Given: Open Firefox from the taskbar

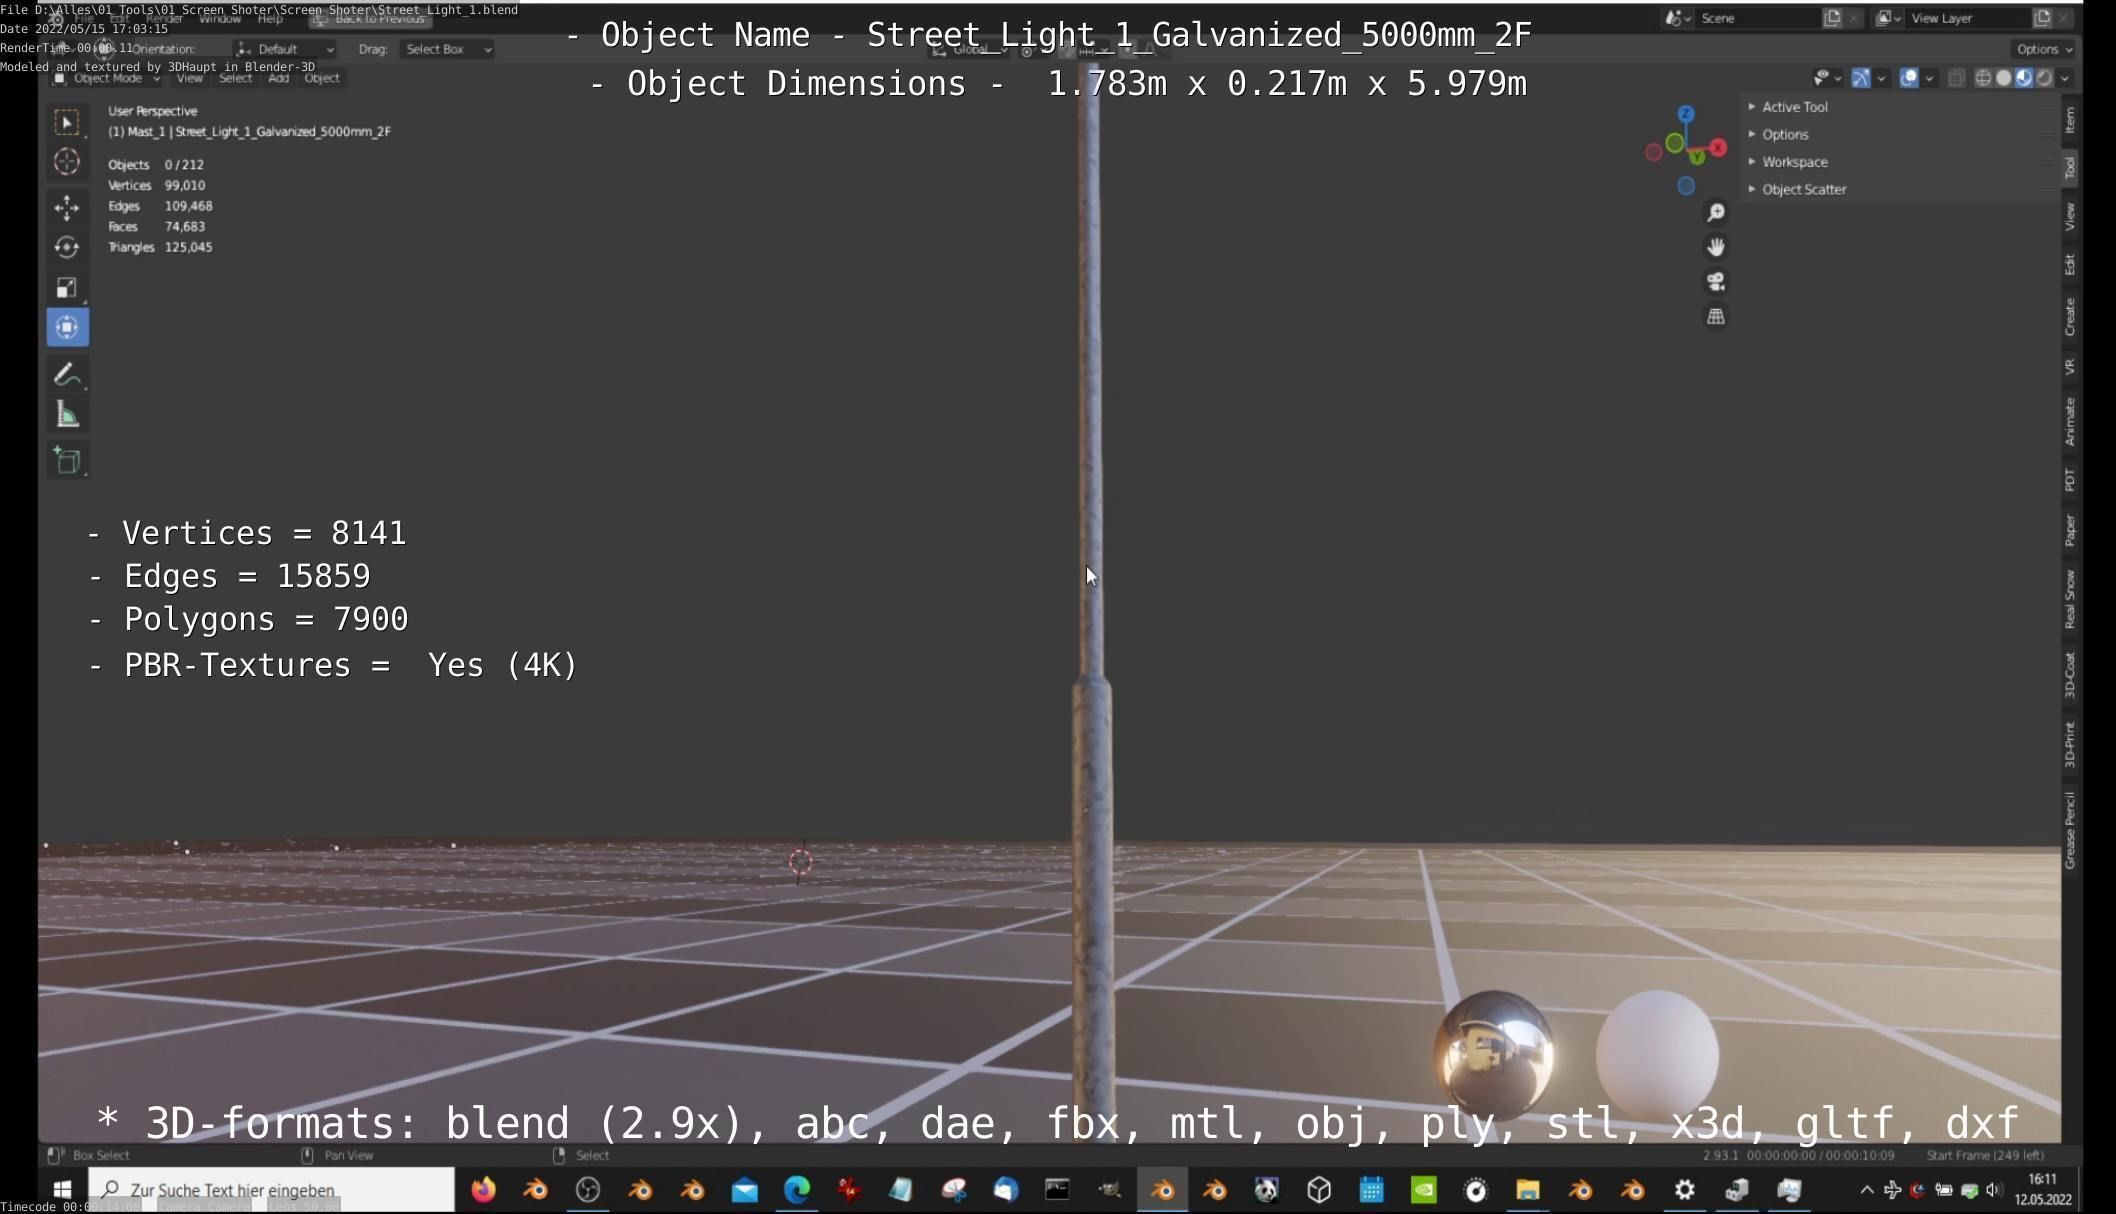Looking at the screenshot, I should tap(483, 1189).
